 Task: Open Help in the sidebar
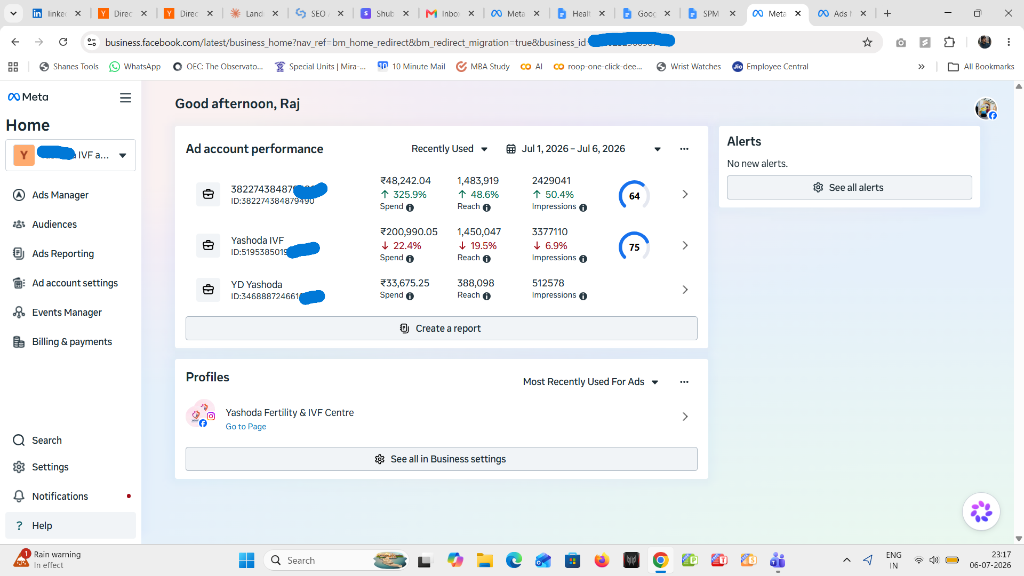click(70, 526)
